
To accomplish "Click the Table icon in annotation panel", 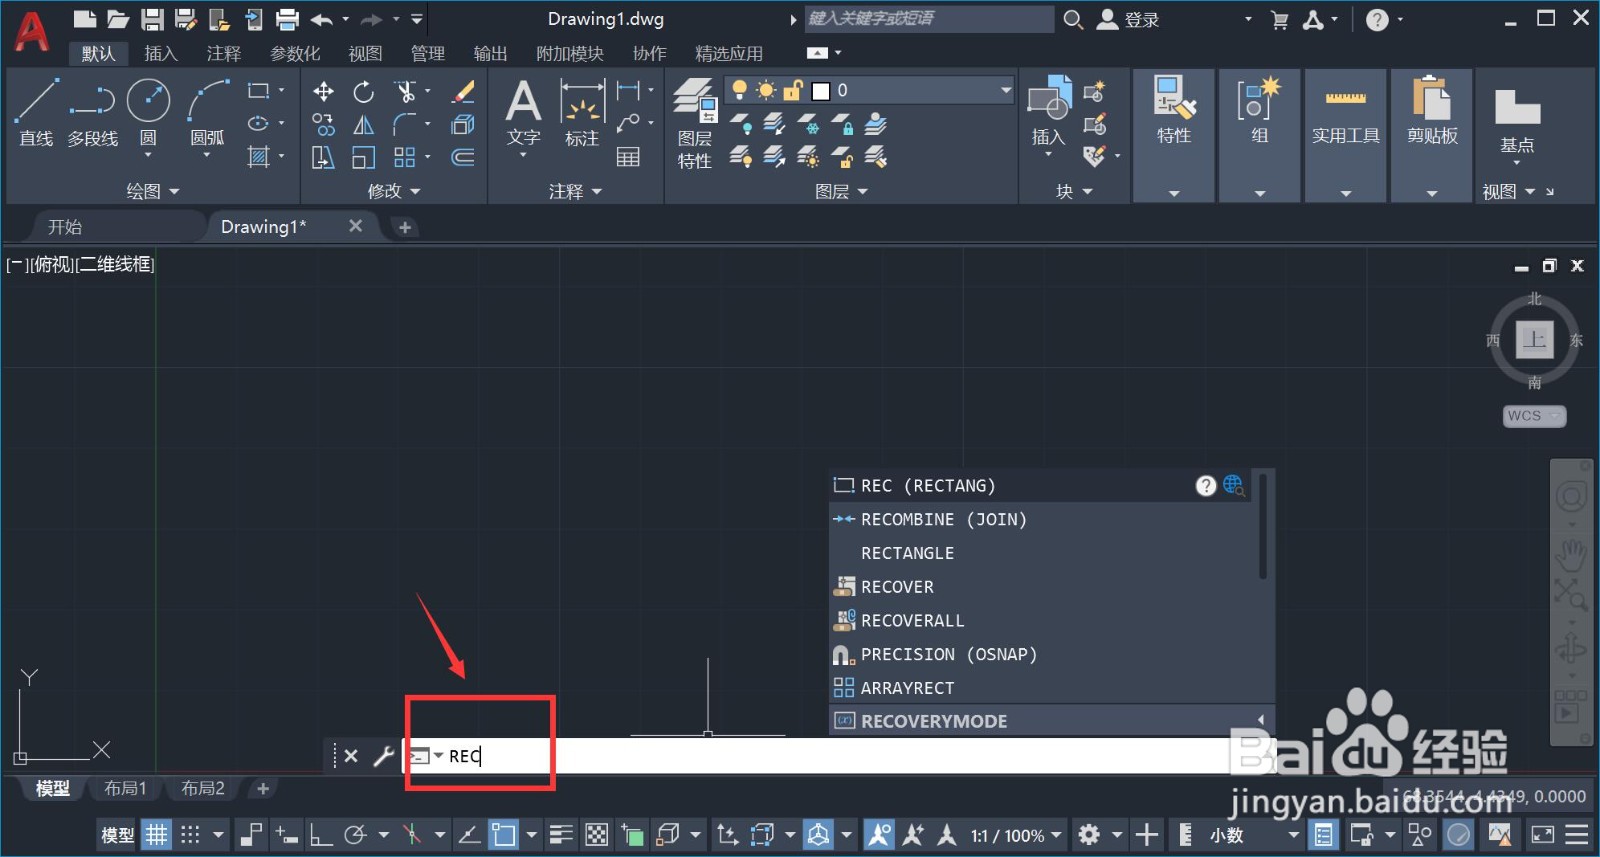I will [x=628, y=157].
